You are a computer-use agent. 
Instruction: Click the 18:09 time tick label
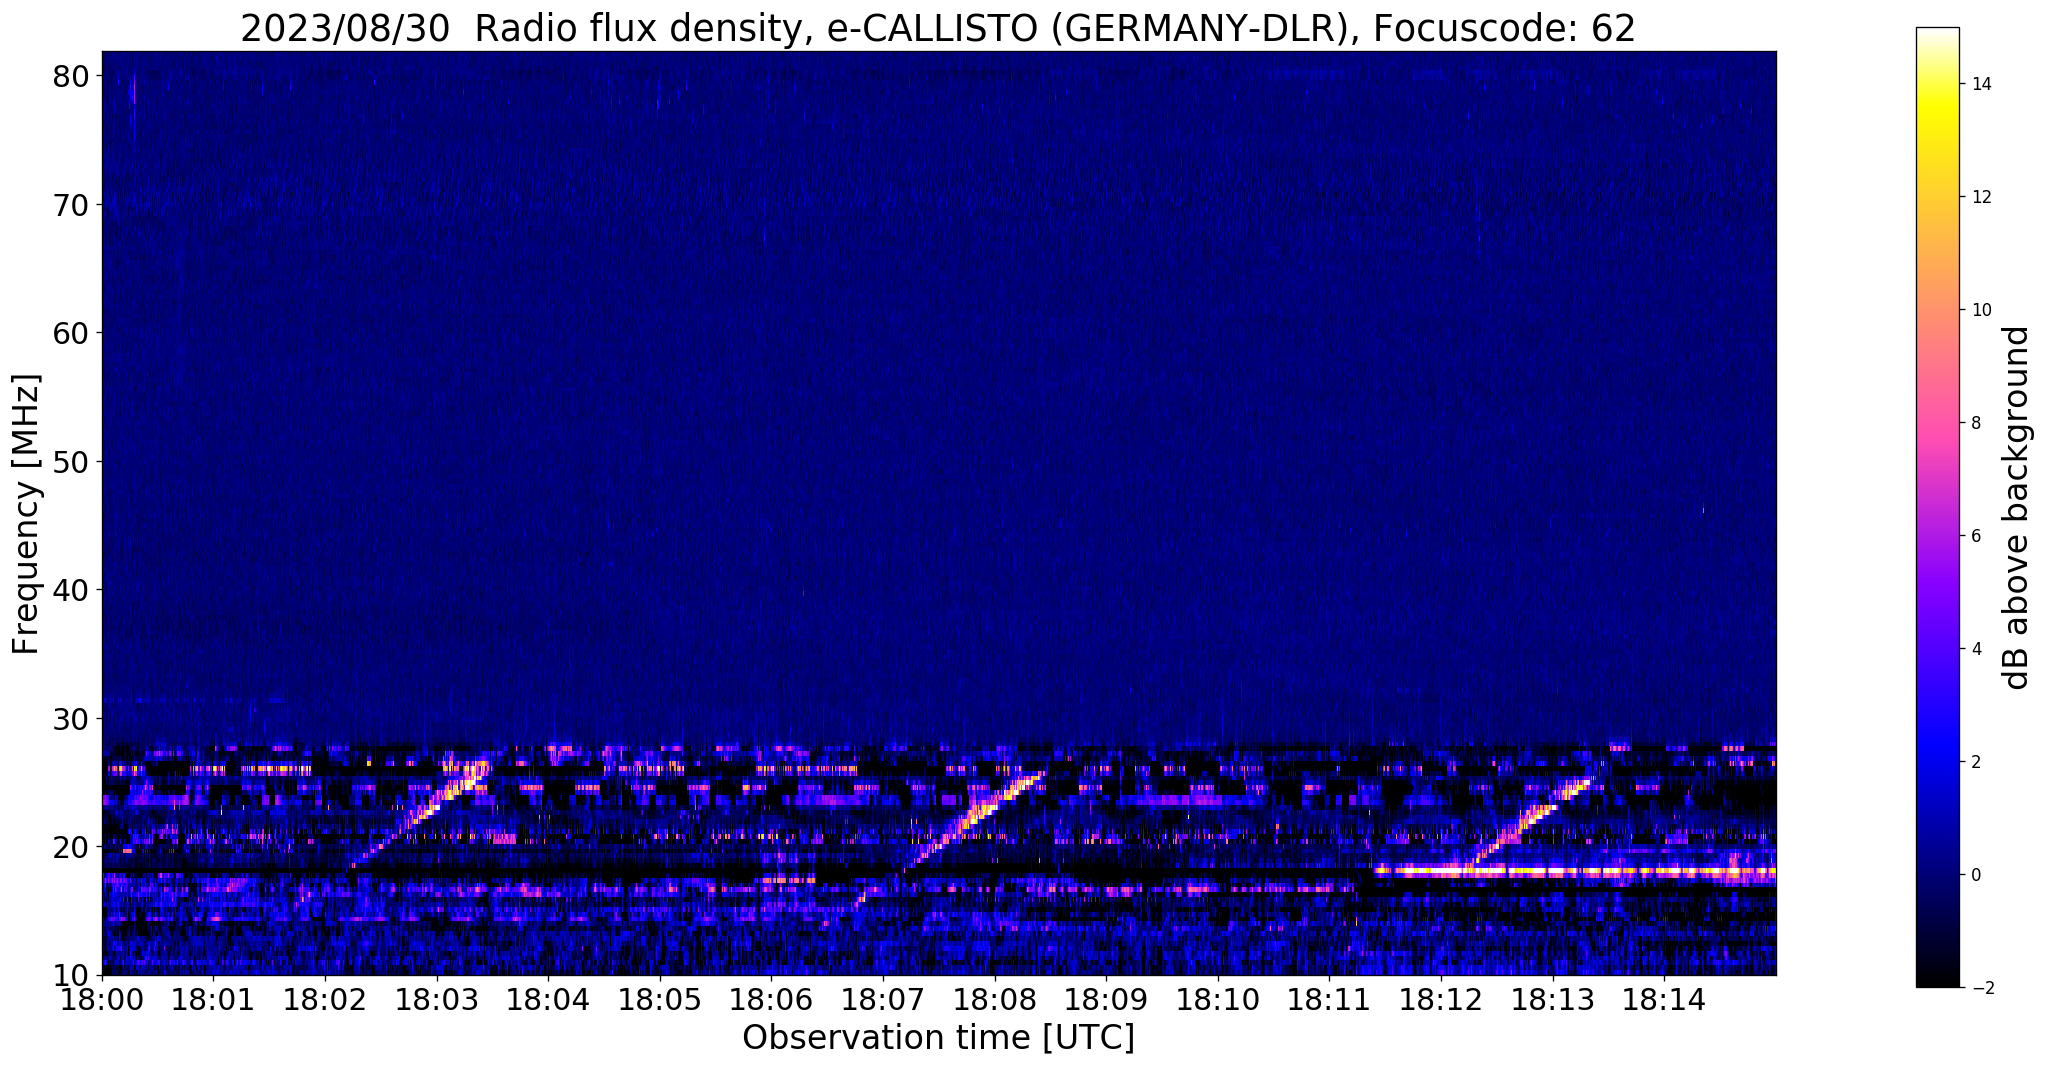click(1106, 999)
